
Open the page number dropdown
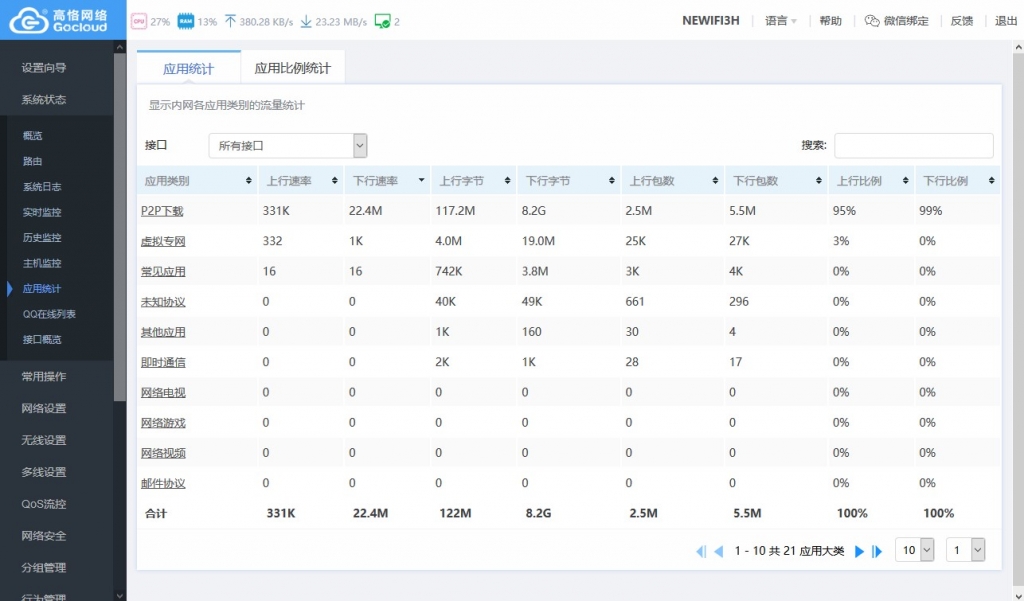pyautogui.click(x=966, y=550)
